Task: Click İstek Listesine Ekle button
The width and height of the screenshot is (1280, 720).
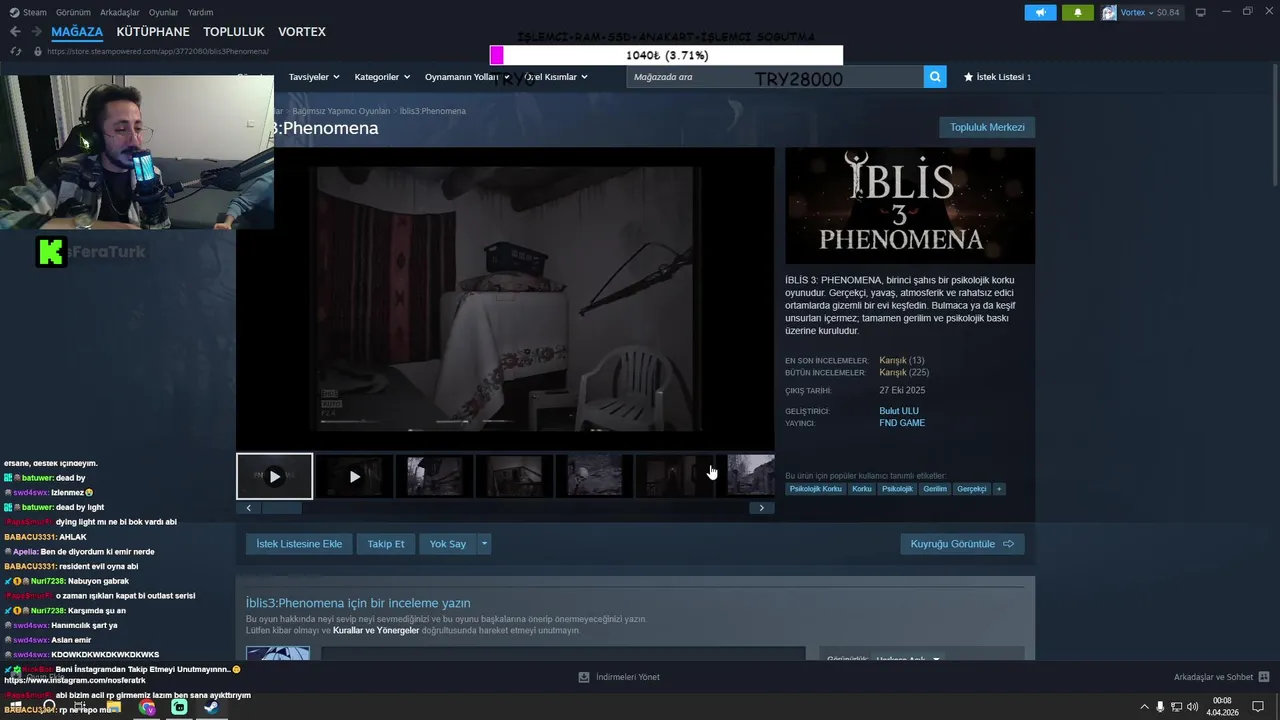Action: pos(299,544)
